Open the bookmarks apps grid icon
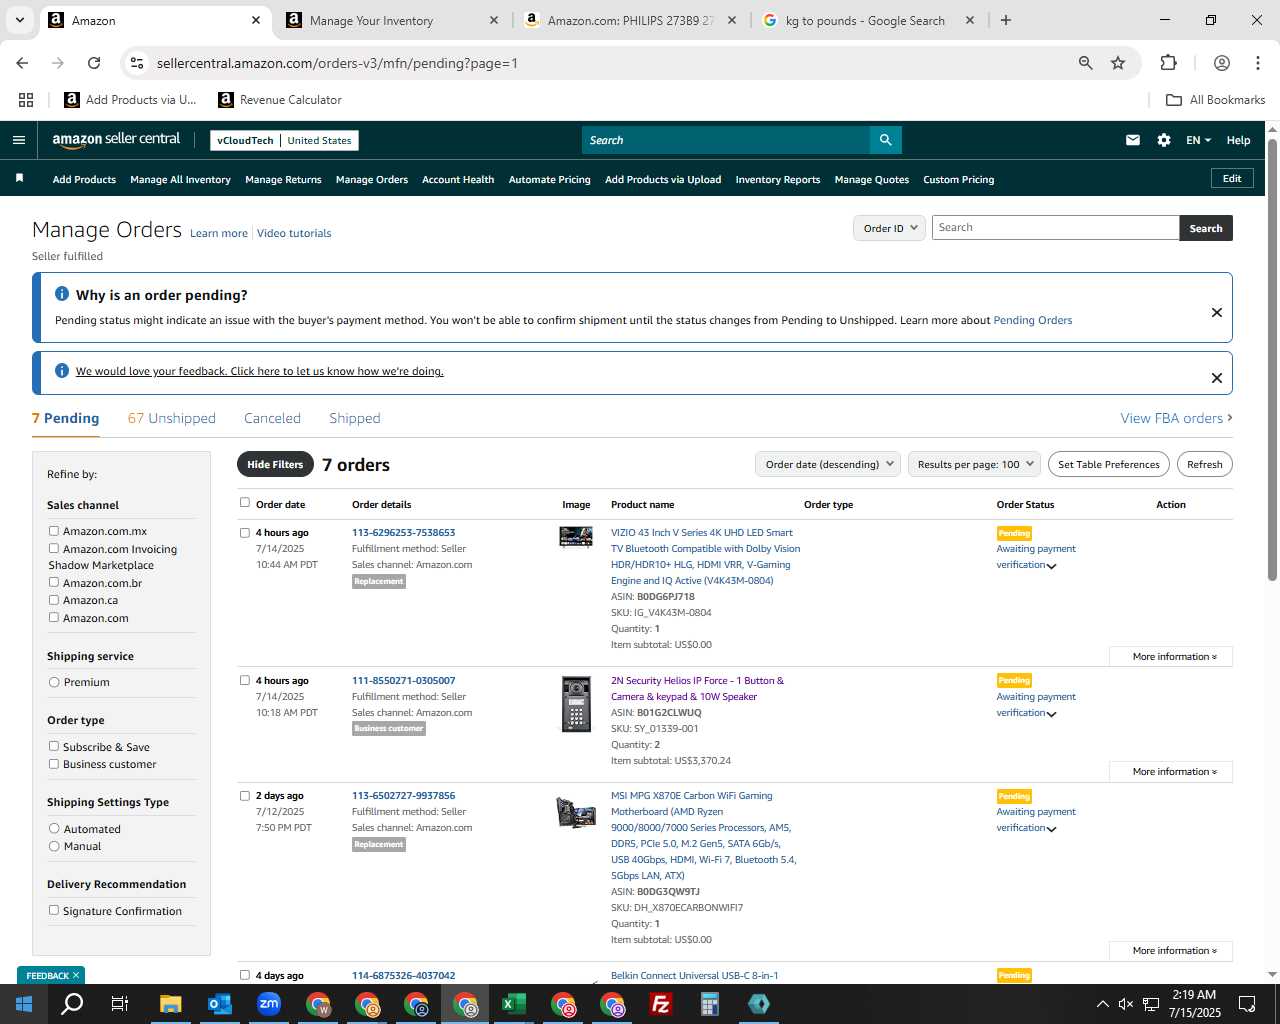Screen dimensions: 1280x1024 tap(26, 100)
